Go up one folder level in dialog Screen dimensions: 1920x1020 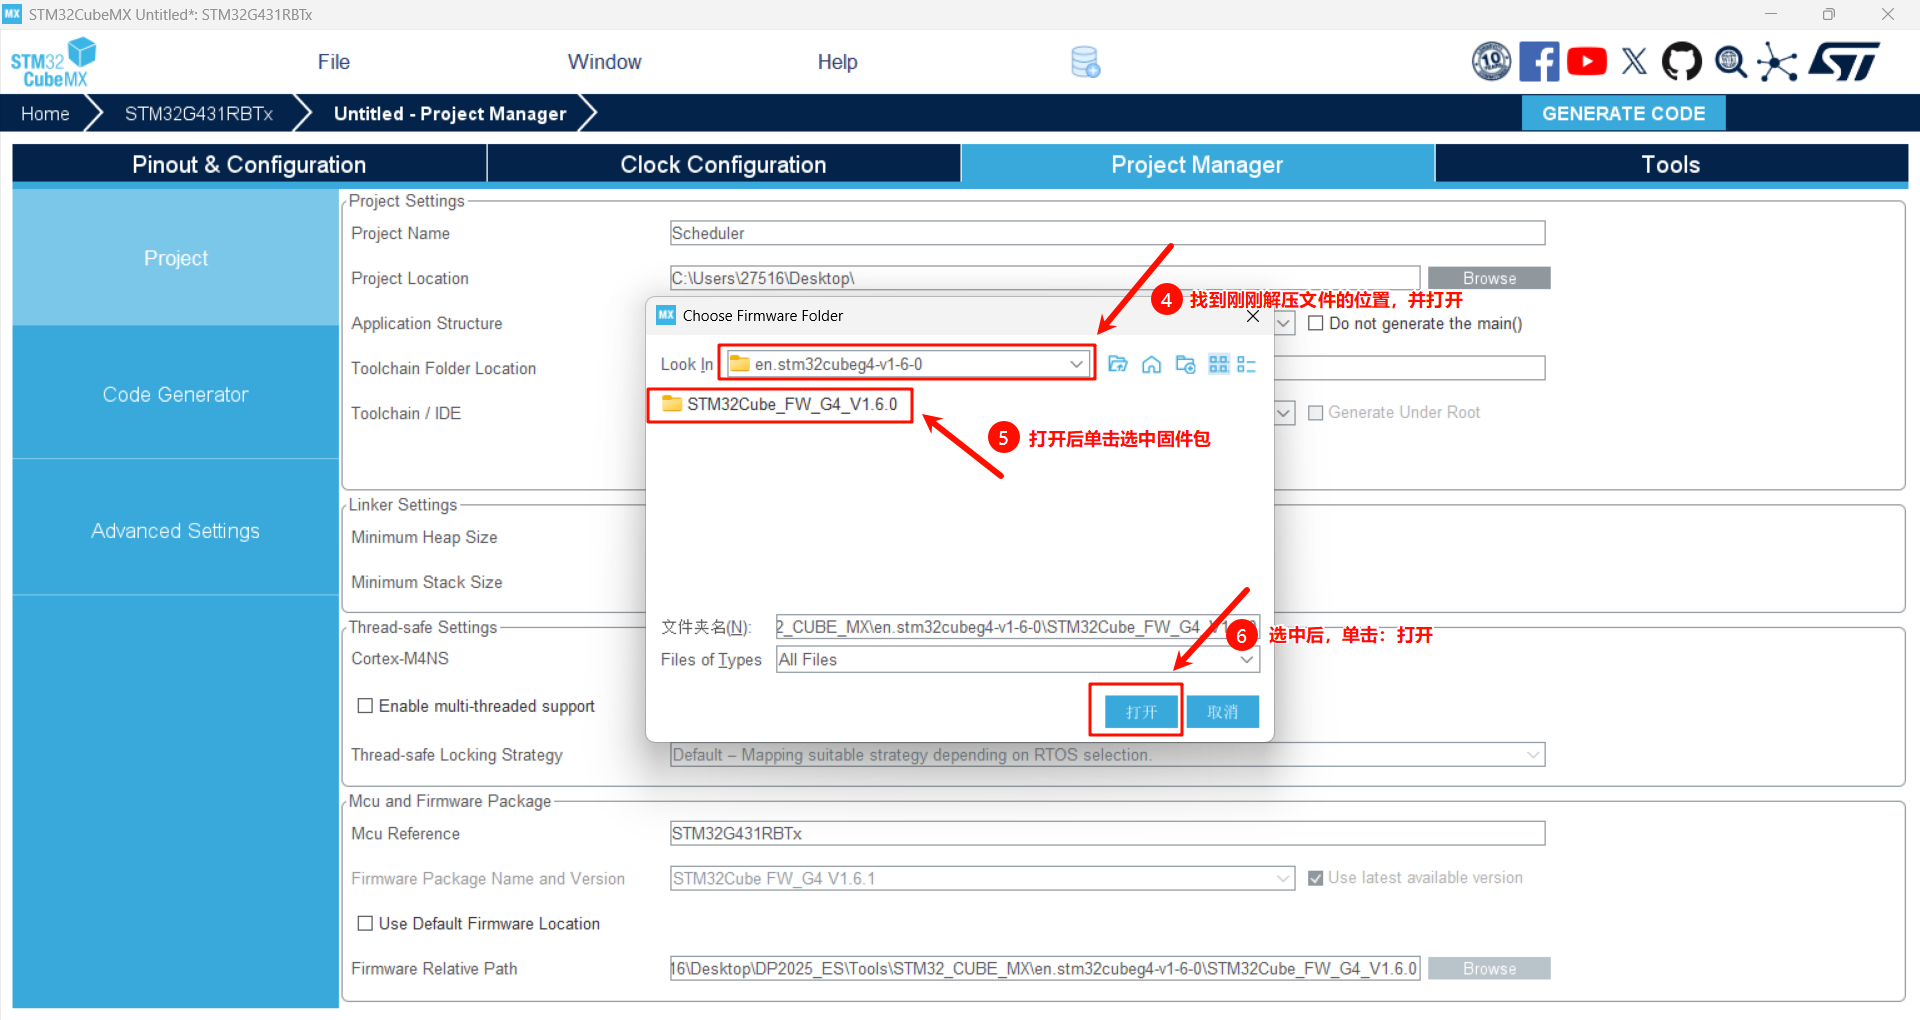pyautogui.click(x=1118, y=364)
